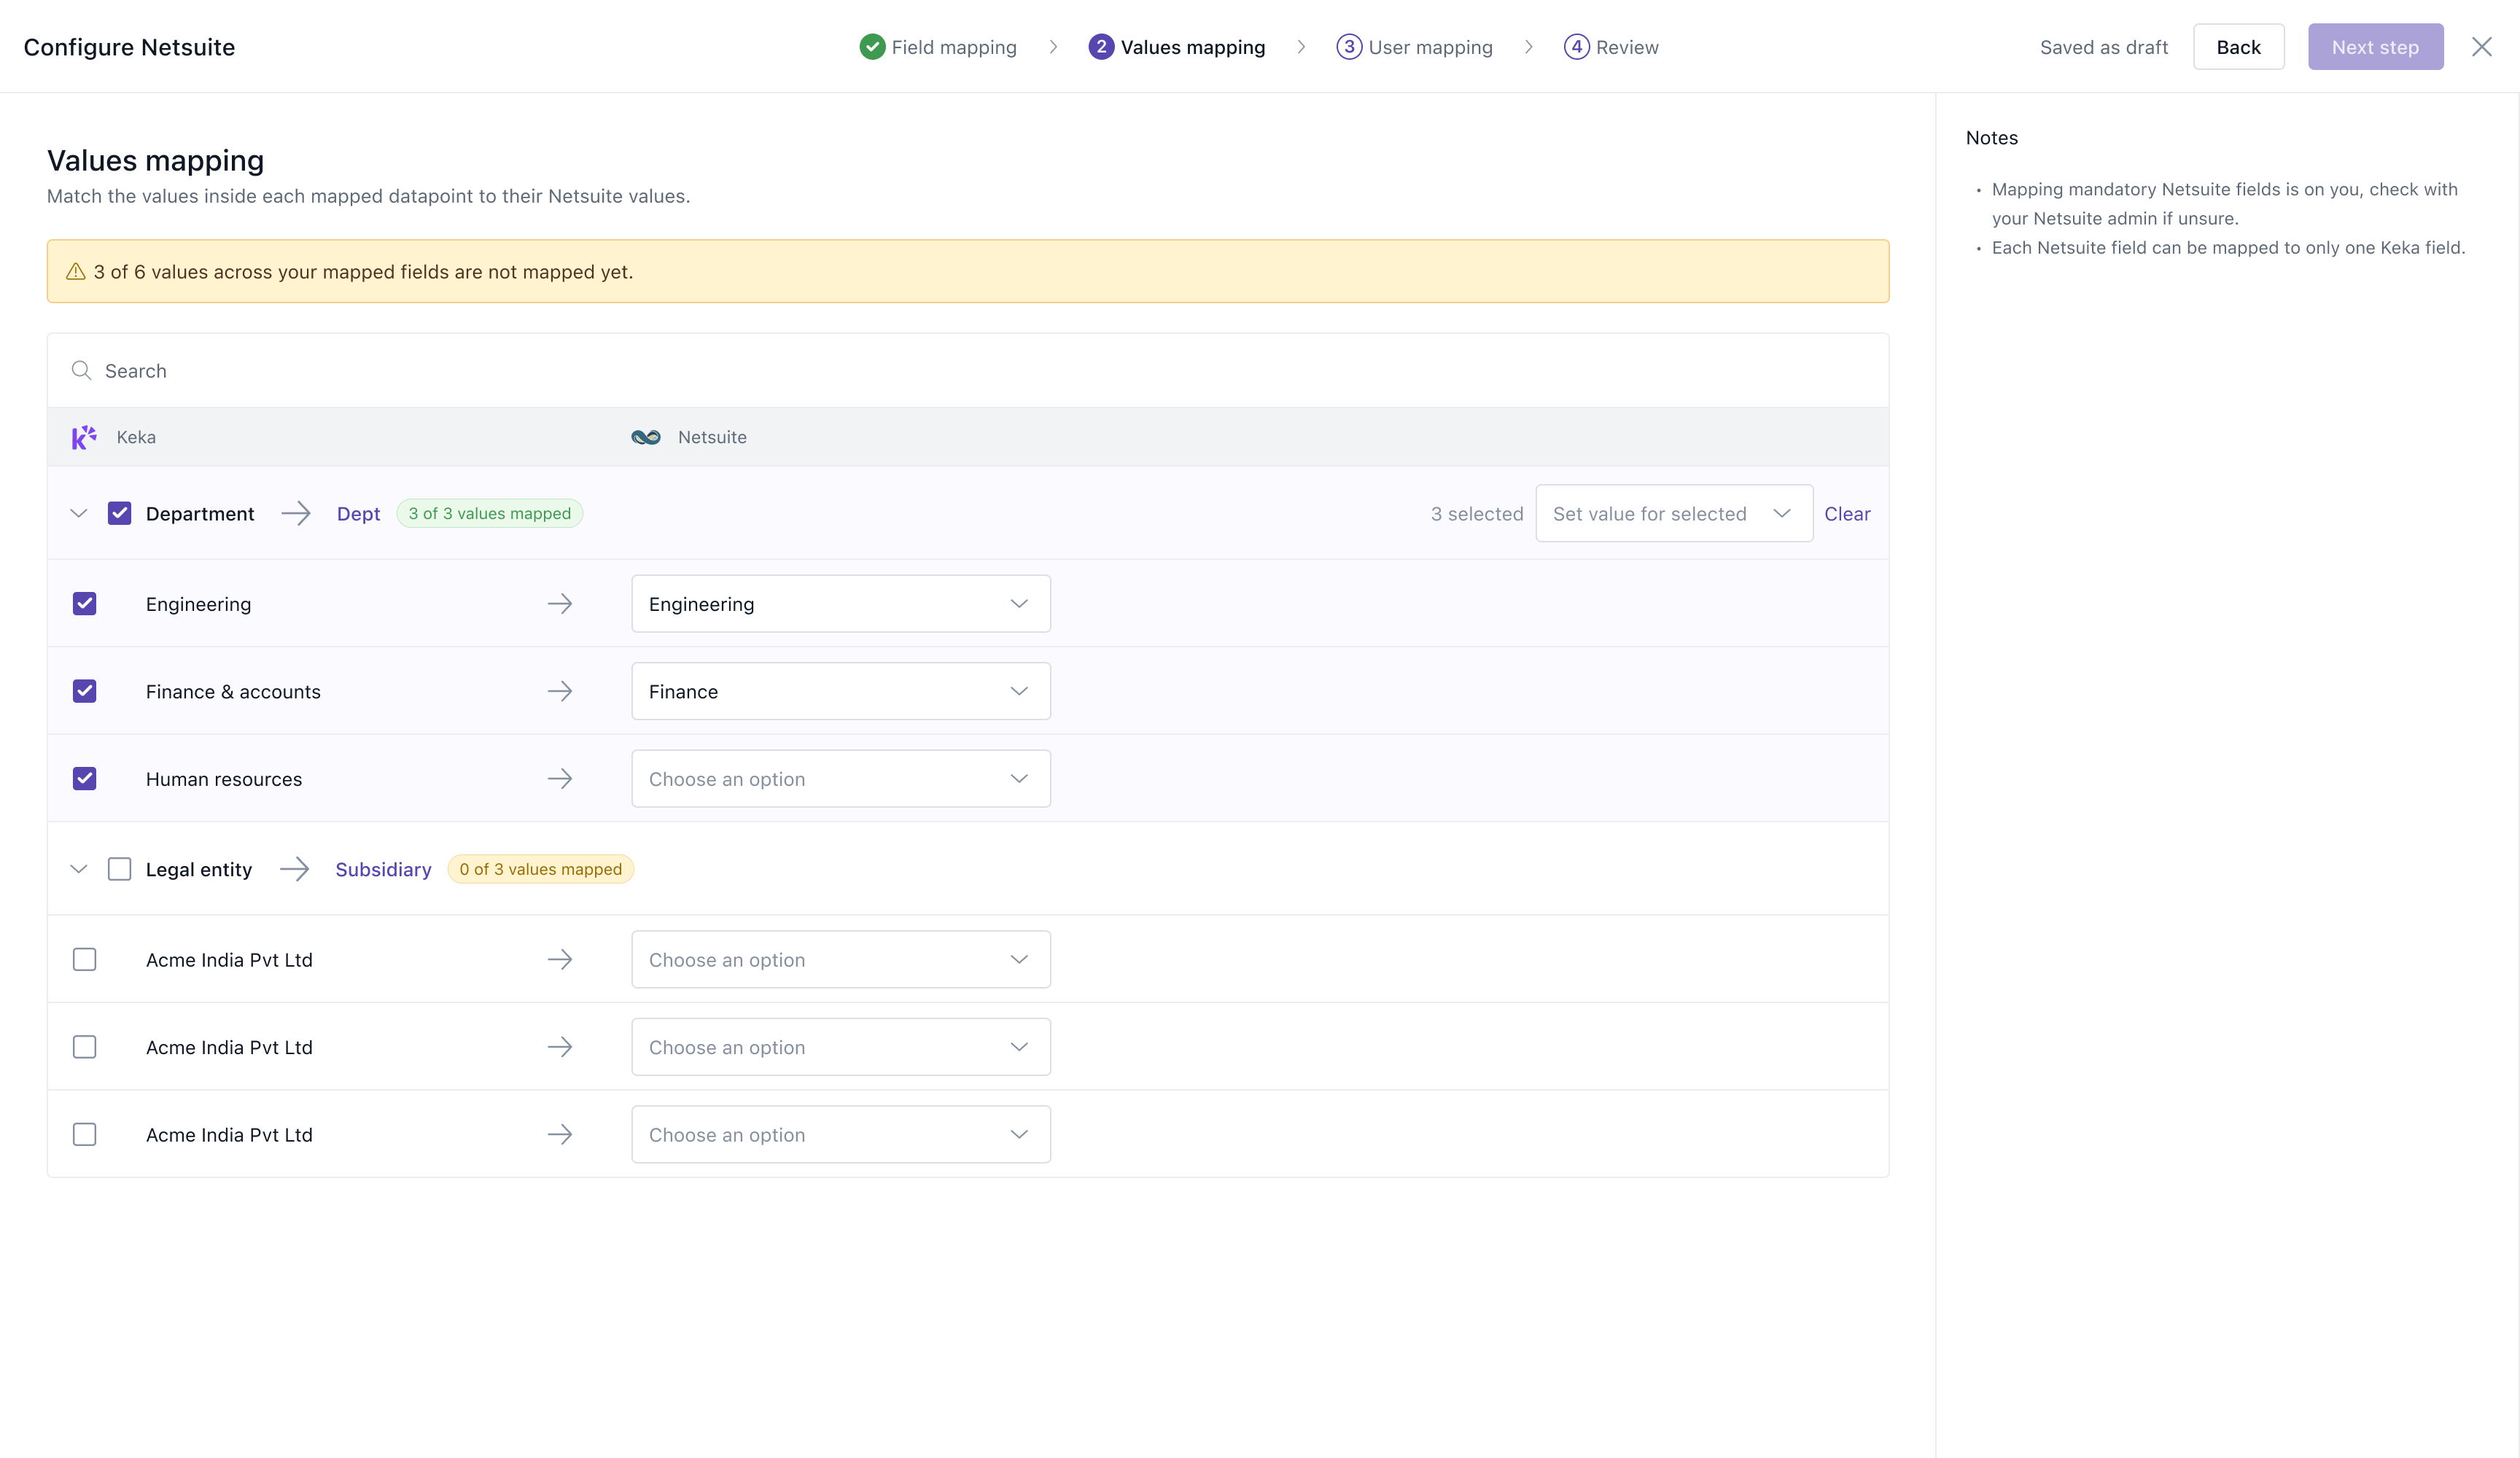Open the Finance Netsuite value dropdown
The image size is (2520, 1458).
pos(841,691)
